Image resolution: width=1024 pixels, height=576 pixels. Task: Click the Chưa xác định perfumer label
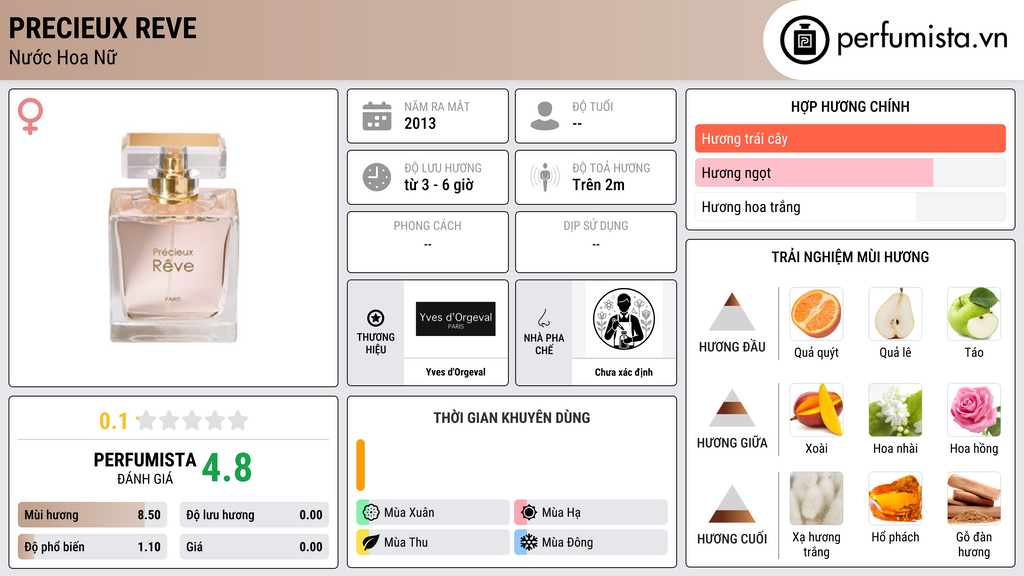coord(624,372)
